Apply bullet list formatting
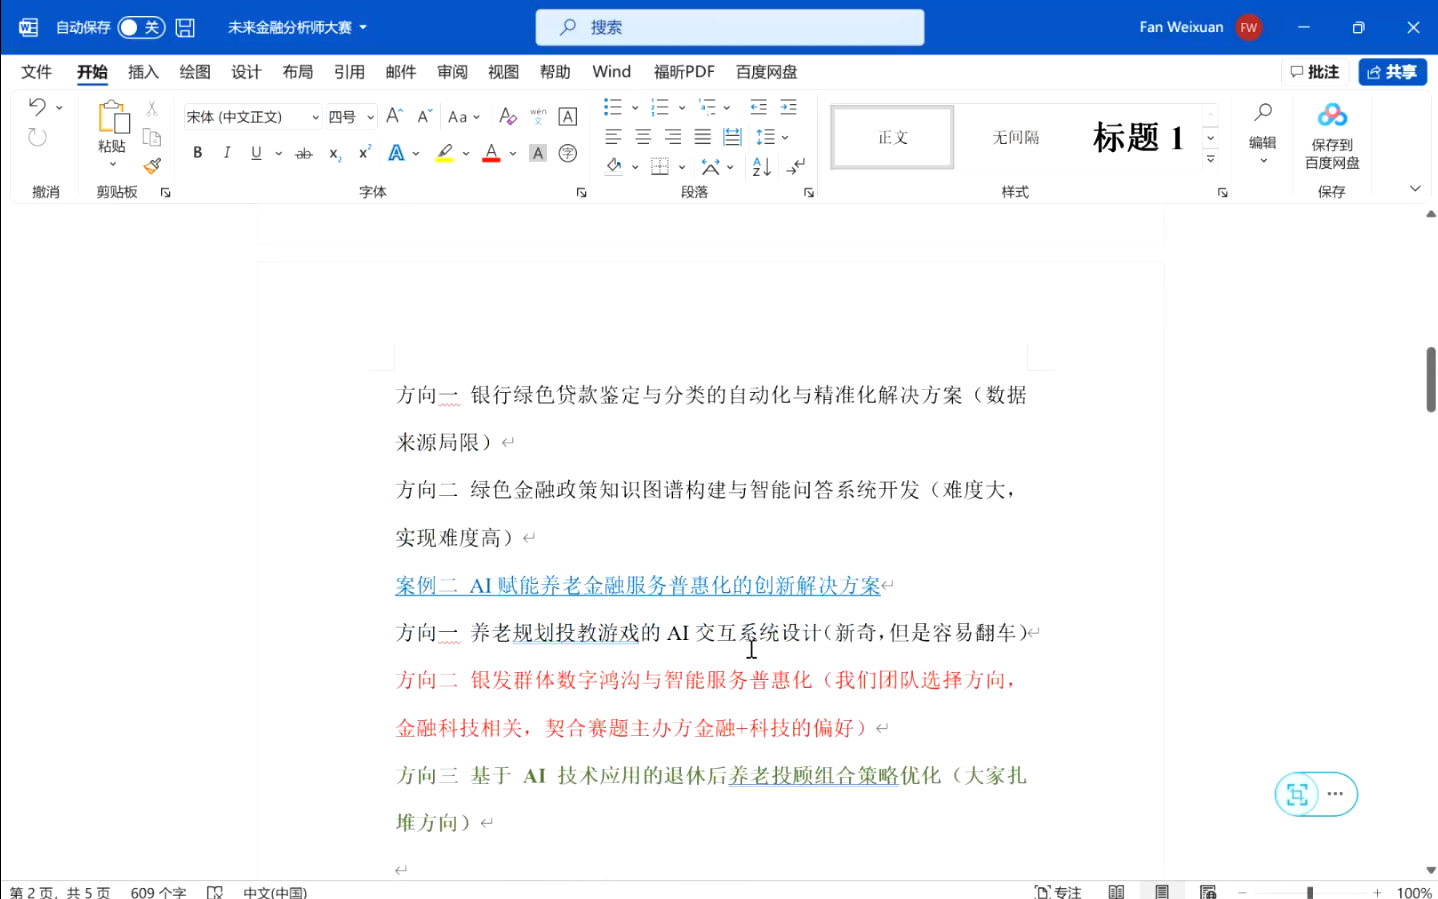Screen dimensions: 1438x899 point(613,107)
